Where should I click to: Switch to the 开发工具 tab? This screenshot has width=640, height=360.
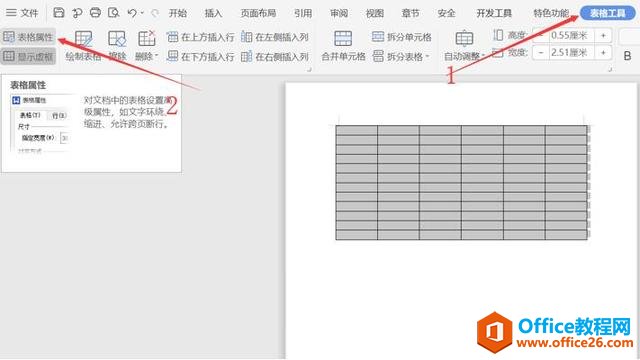(494, 13)
